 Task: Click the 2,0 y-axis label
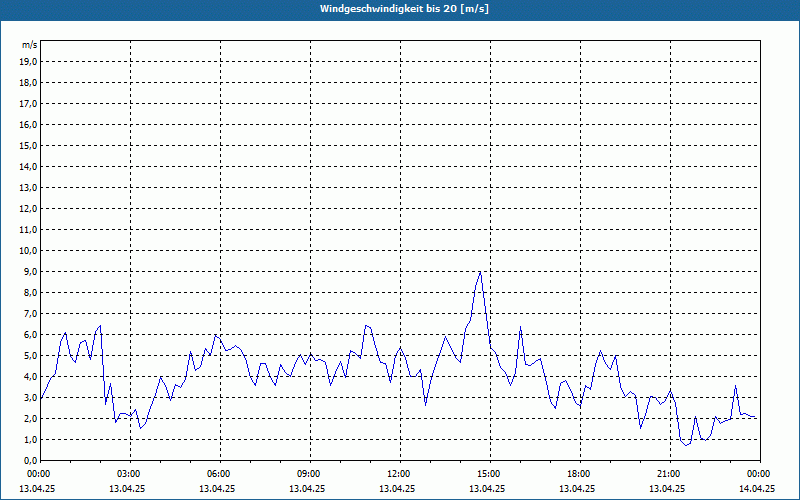coord(31,418)
